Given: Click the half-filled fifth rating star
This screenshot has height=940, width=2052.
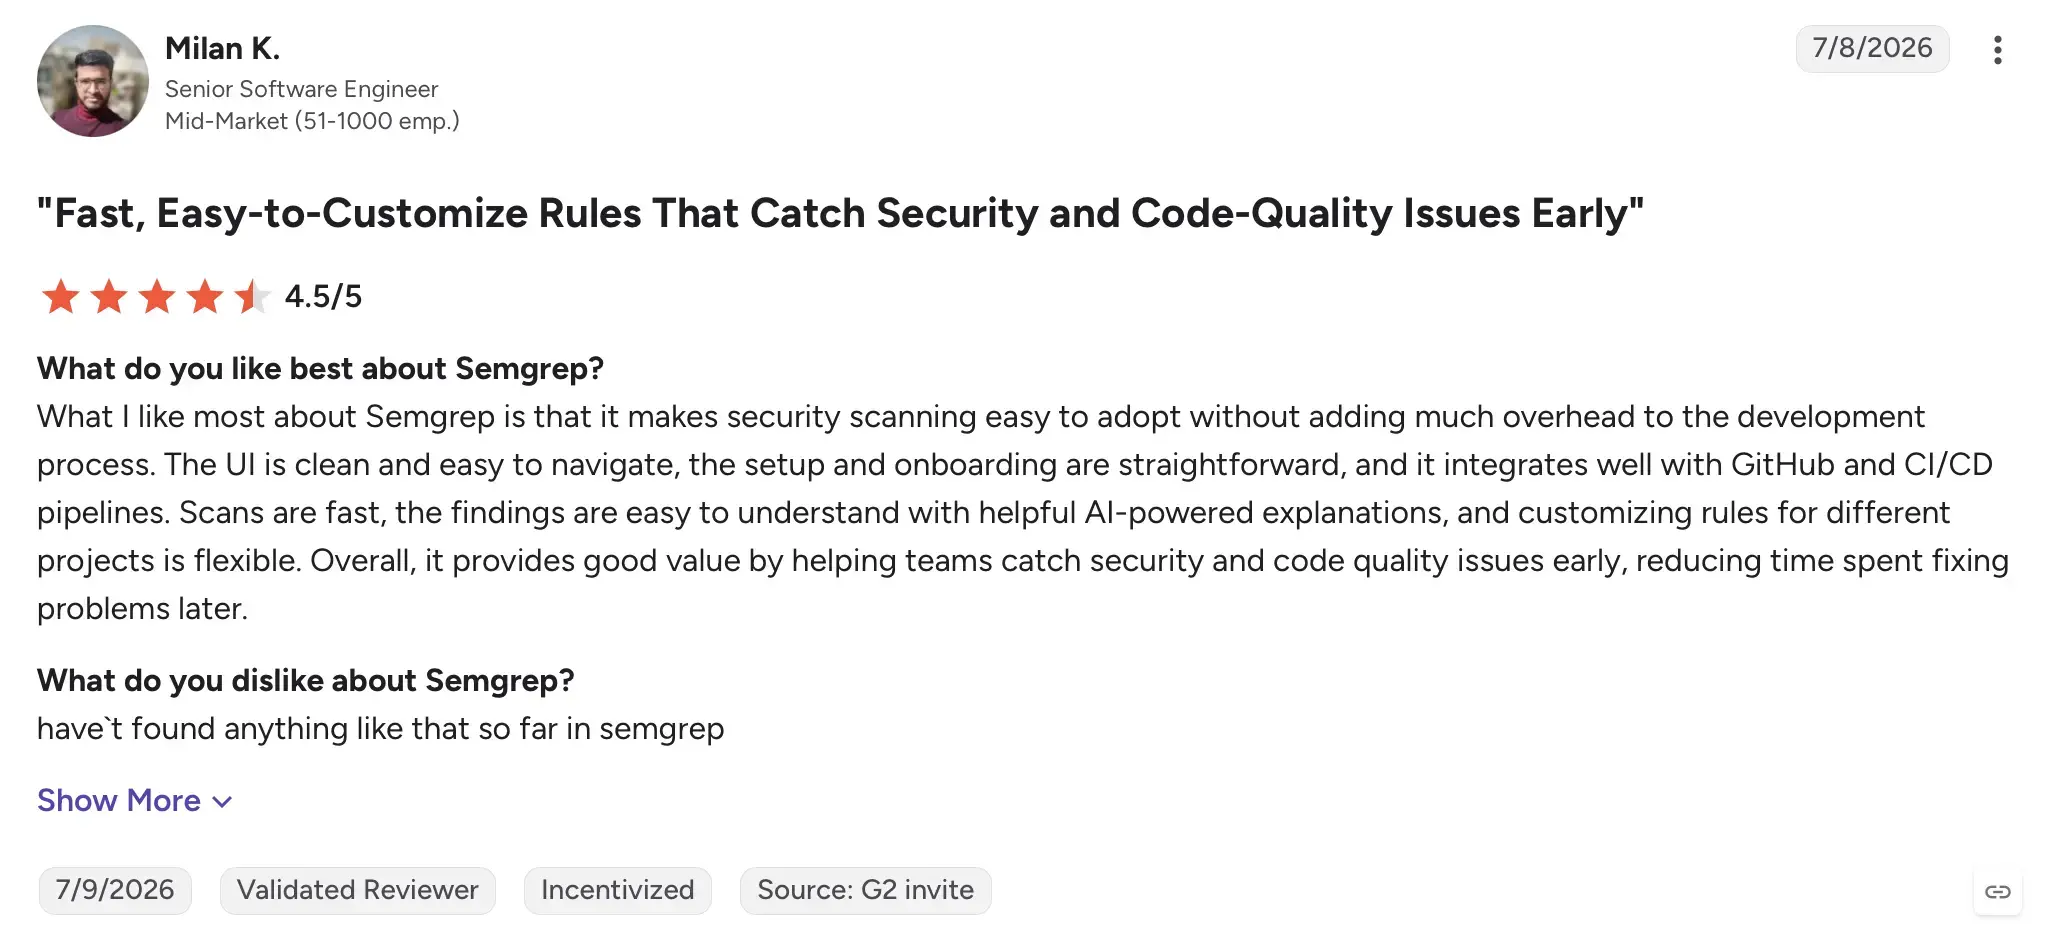Looking at the screenshot, I should [x=252, y=297].
